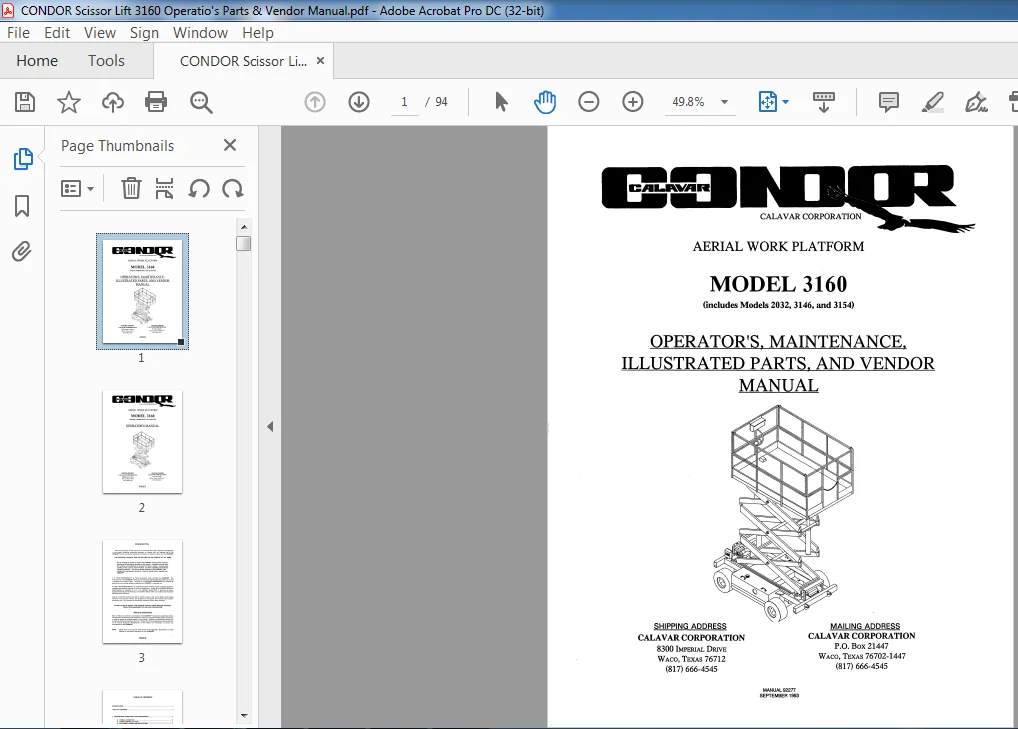The height and width of the screenshot is (729, 1018).
Task: Expand the fit page options arrow
Action: 786,102
